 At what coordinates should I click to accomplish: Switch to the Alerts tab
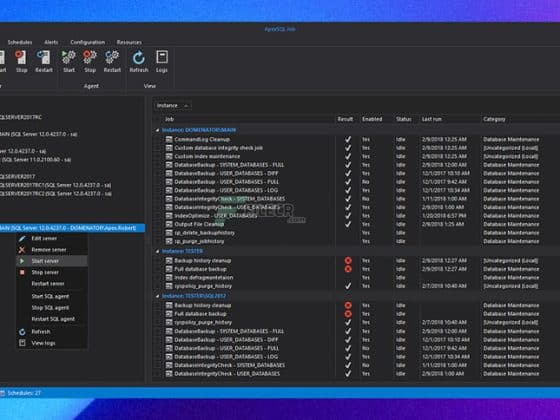coord(51,42)
